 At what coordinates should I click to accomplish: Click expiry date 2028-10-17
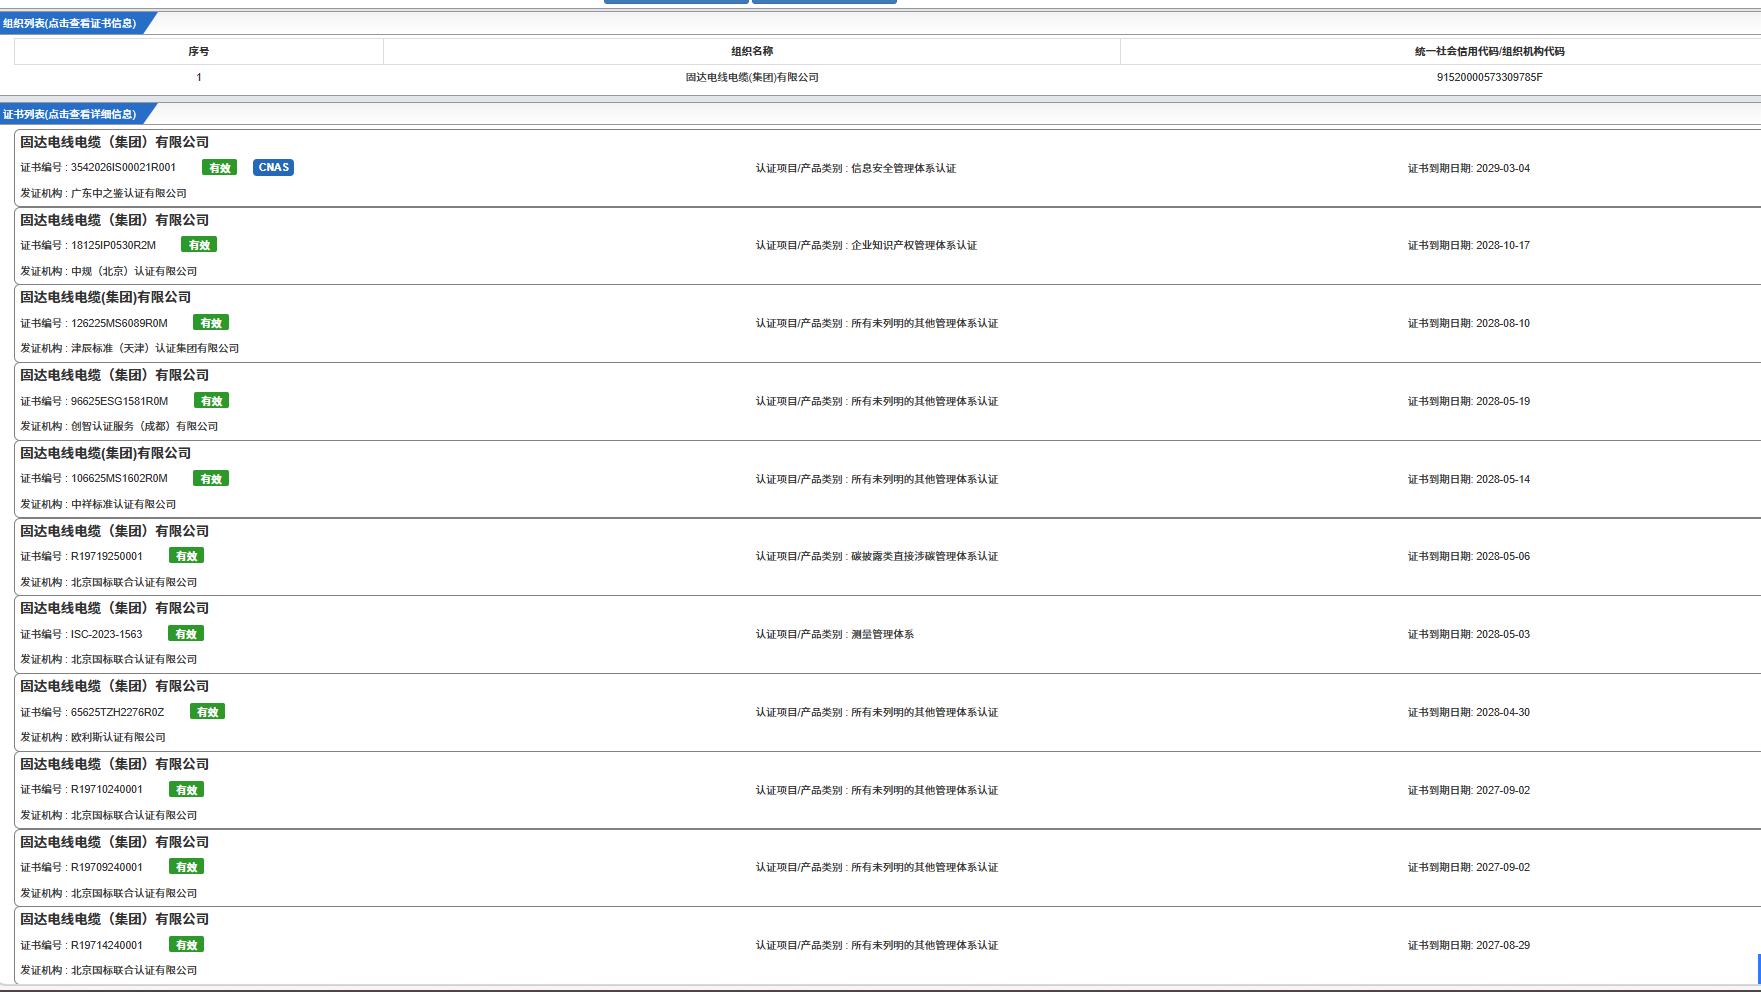point(1503,245)
